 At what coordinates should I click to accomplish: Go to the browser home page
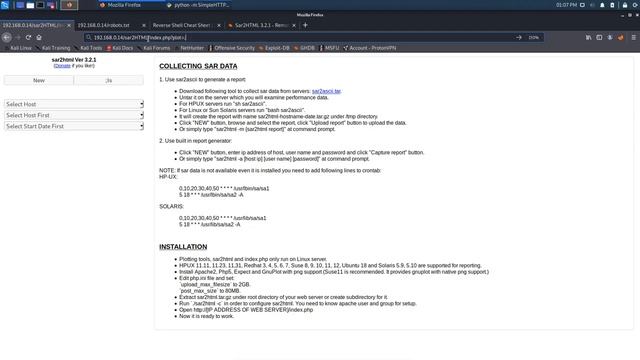point(39,37)
